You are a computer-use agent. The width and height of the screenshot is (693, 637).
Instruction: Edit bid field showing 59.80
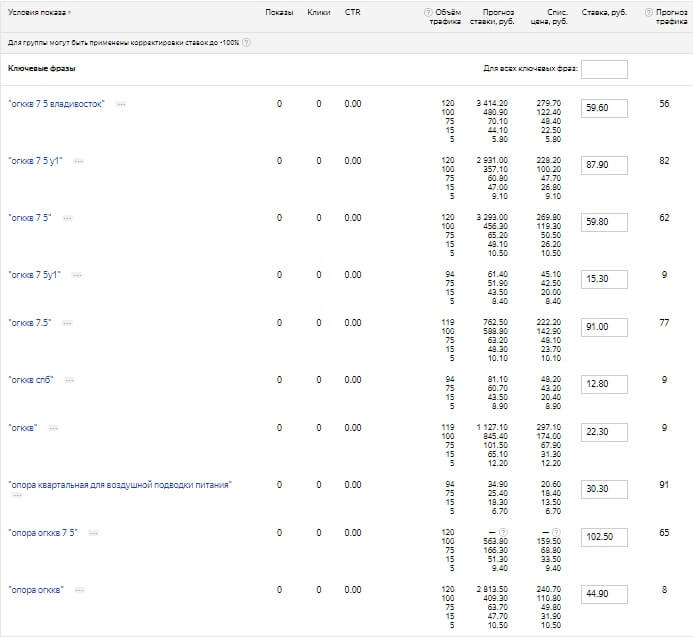[604, 222]
